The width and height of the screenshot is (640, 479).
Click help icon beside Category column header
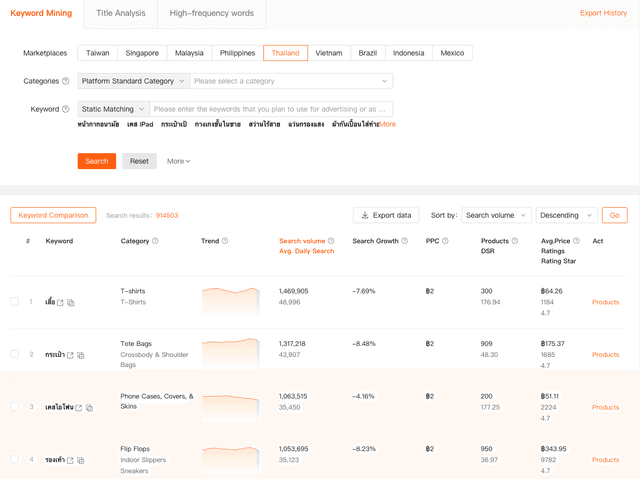(x=155, y=241)
